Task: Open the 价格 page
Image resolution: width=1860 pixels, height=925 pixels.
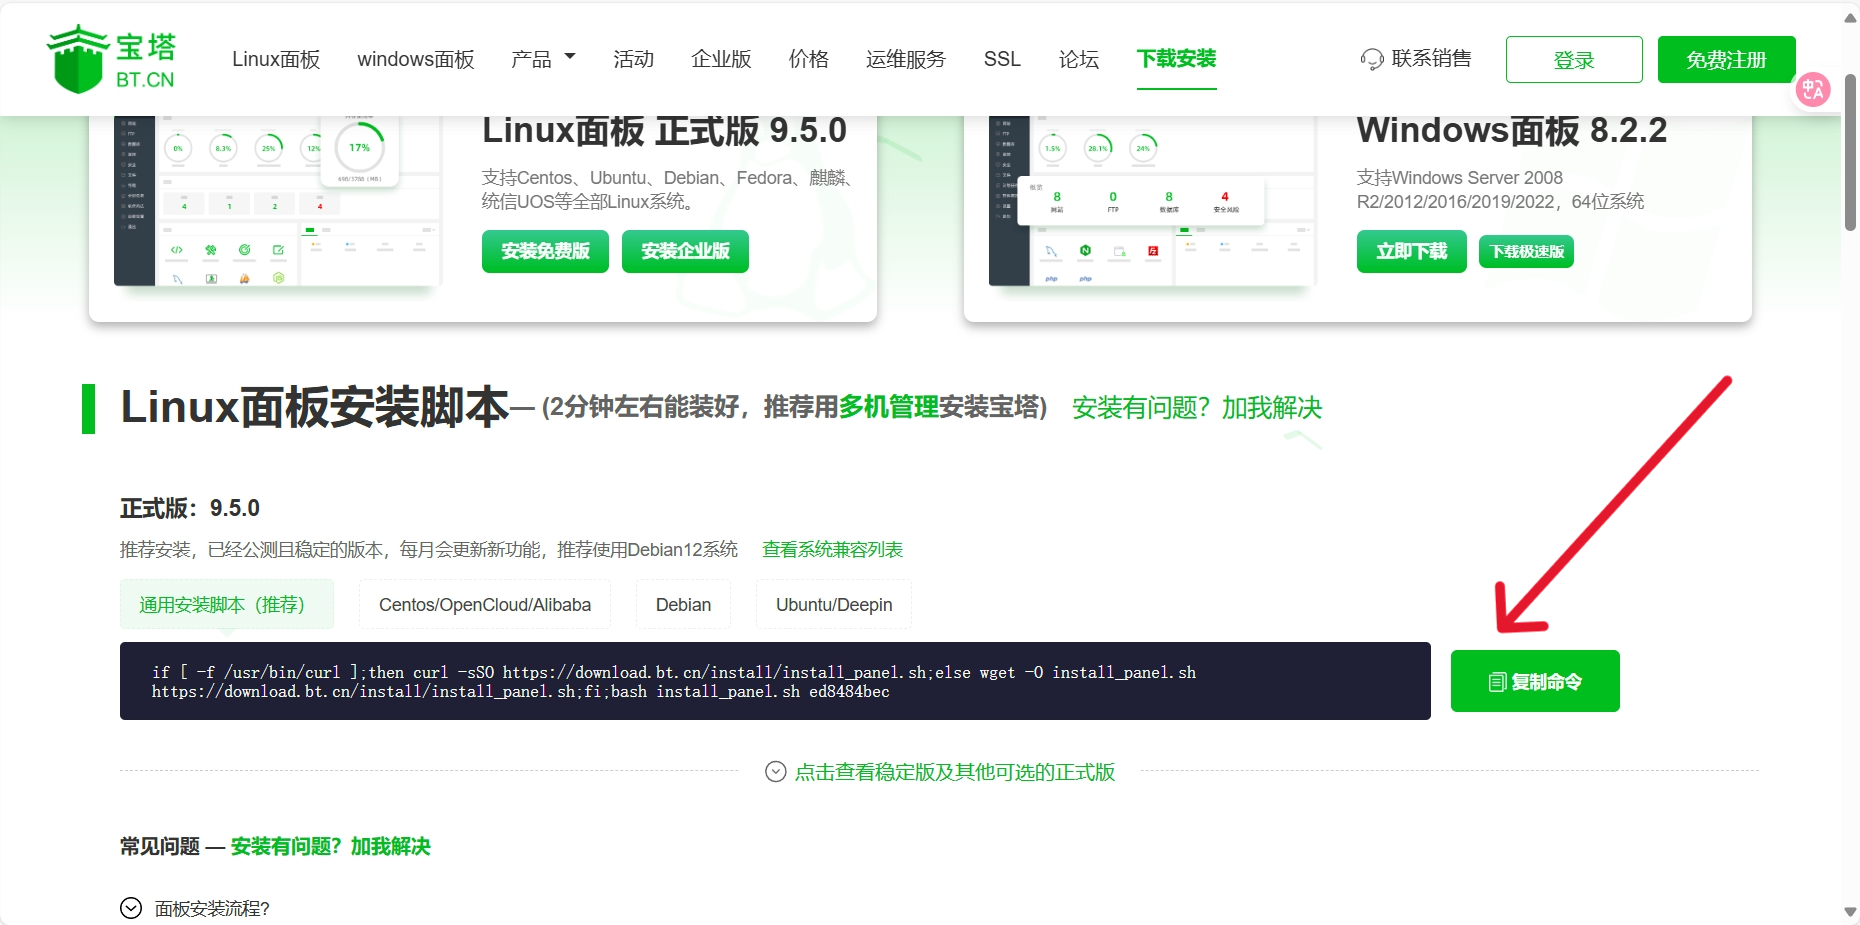Action: coord(808,59)
